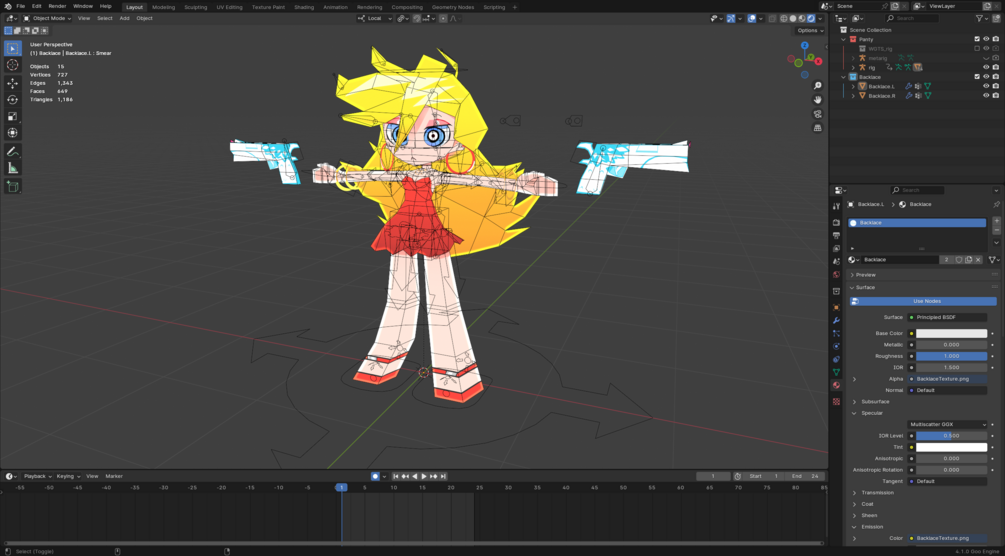Uncheck Backlace collection's view layer checkbox

pyautogui.click(x=977, y=76)
